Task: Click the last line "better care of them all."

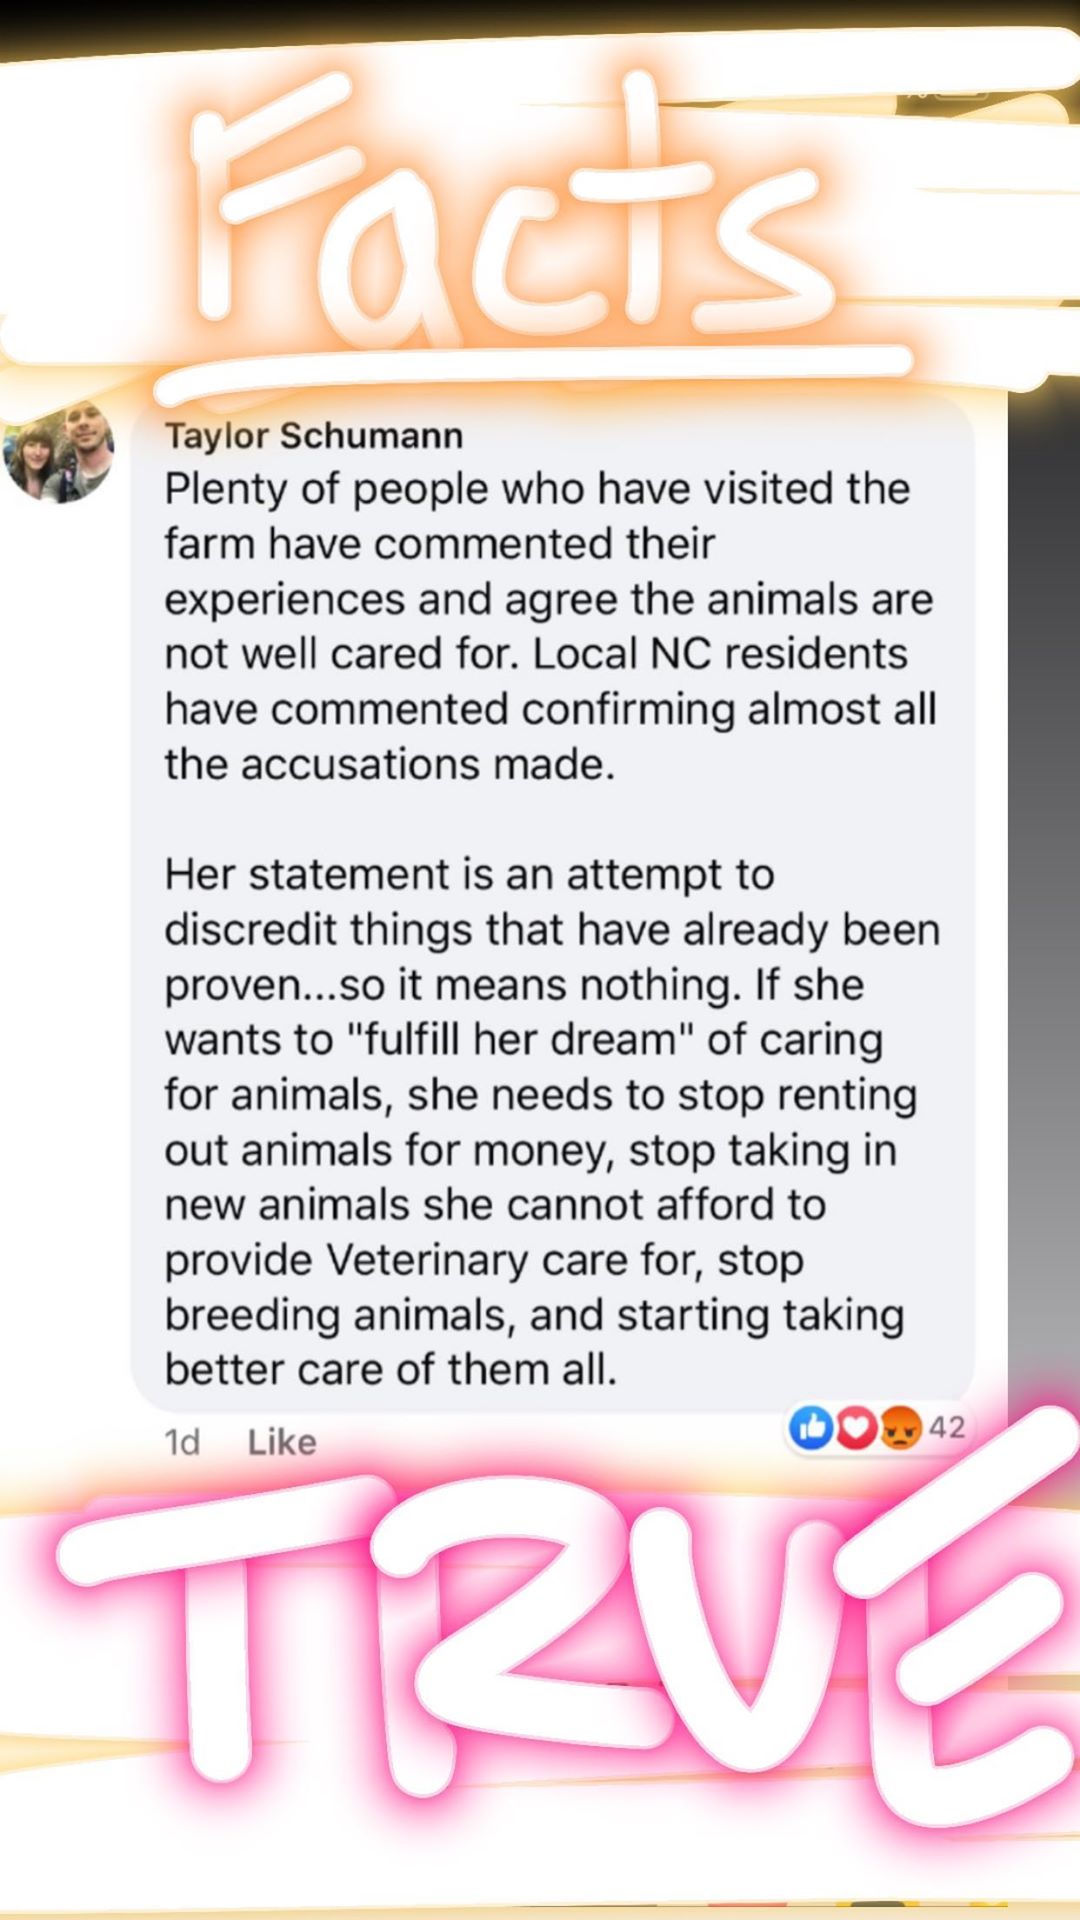Action: tap(390, 1369)
